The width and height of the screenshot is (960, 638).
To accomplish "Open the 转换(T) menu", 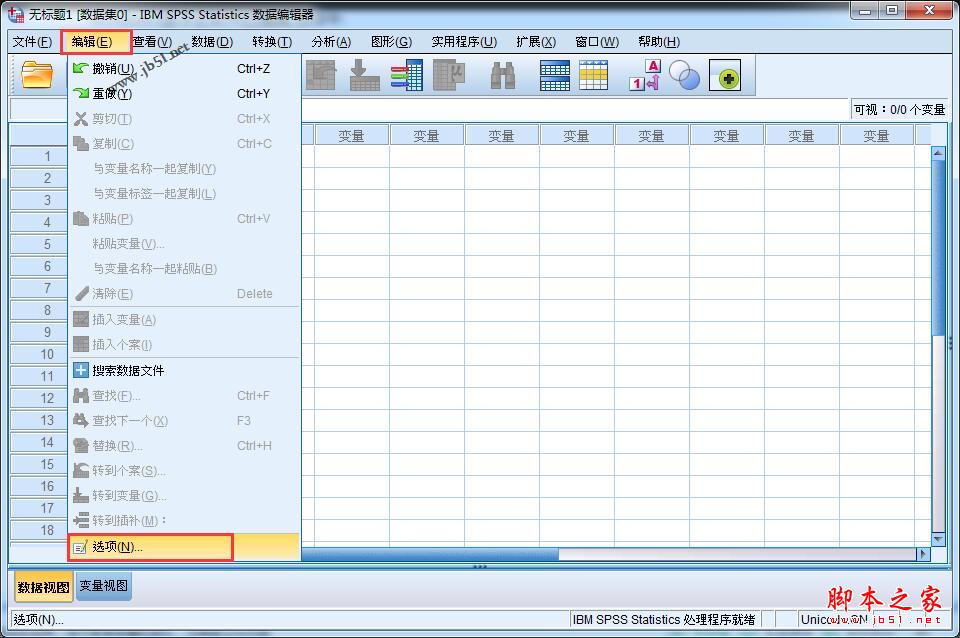I will [272, 42].
